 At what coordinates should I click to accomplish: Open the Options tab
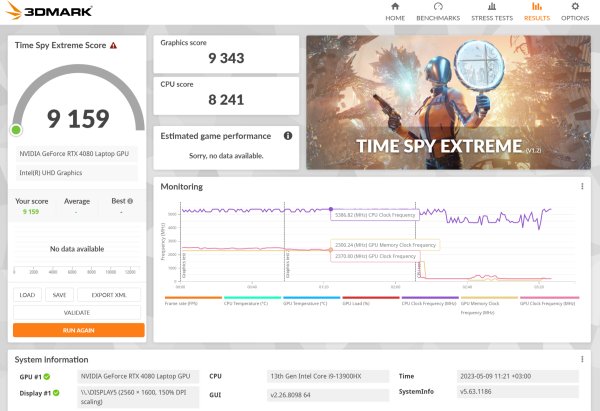point(575,11)
